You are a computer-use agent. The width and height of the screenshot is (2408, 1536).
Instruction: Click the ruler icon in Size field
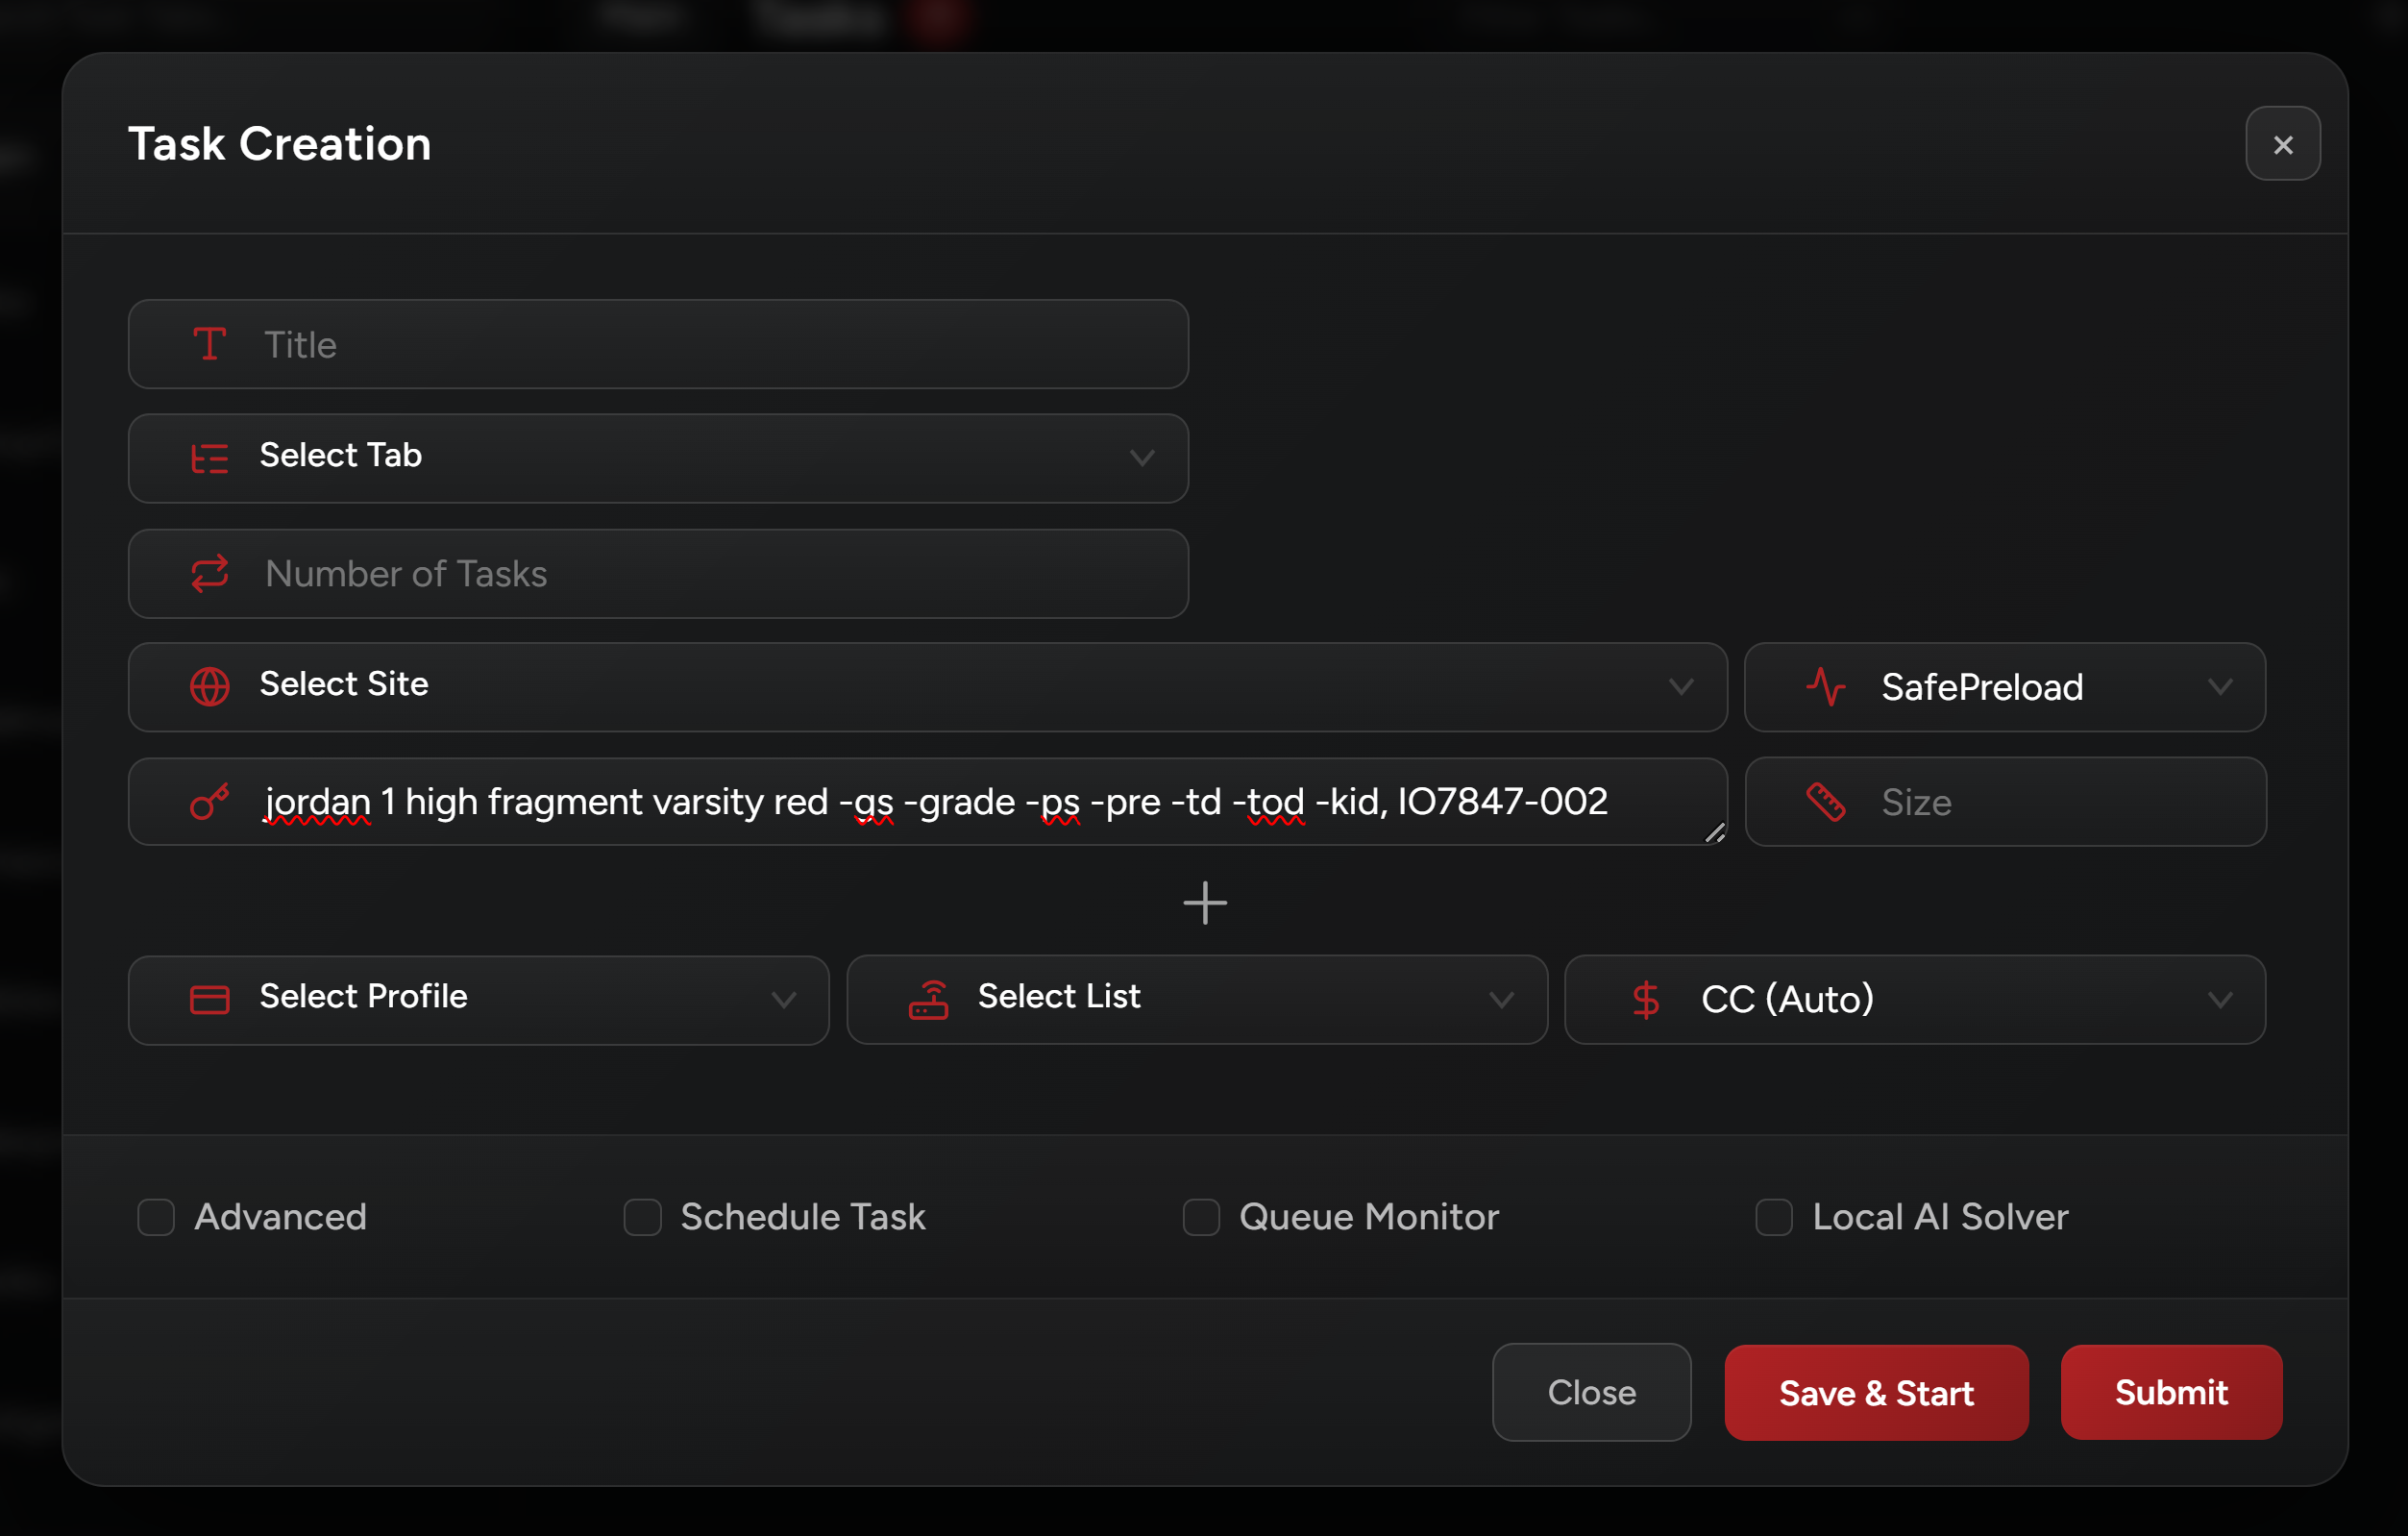point(1826,802)
